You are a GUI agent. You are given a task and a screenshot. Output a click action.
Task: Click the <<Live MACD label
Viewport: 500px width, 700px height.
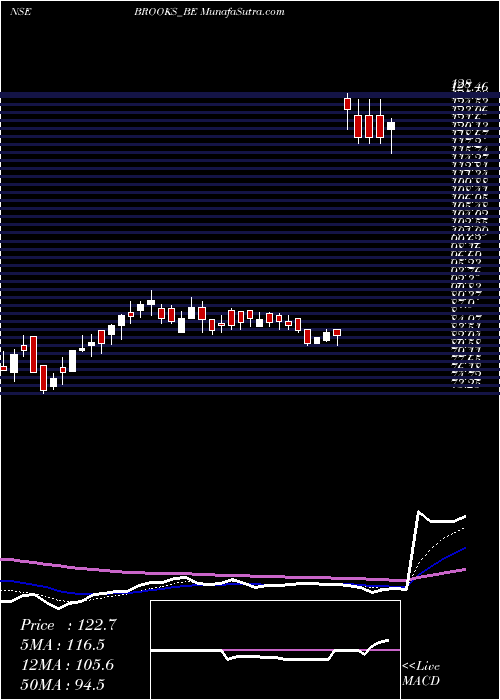(x=421, y=674)
